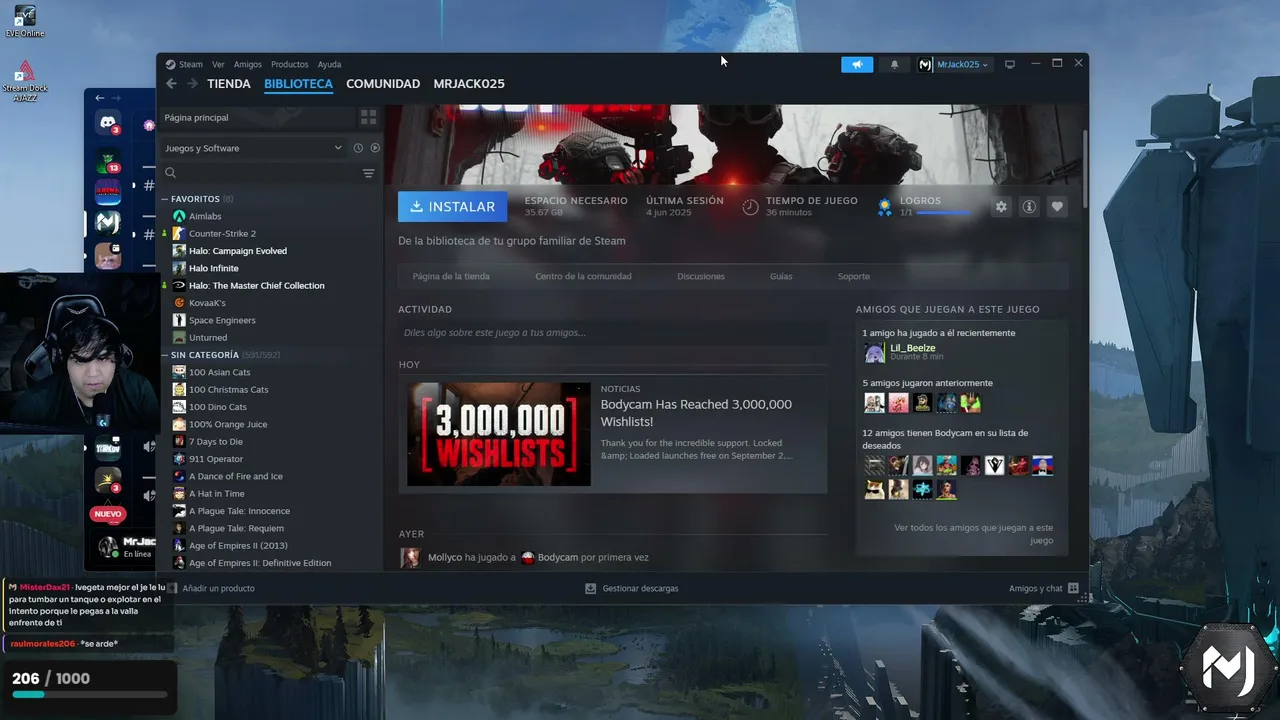Click the Gestionar descargas download icon
This screenshot has height=720, width=1280.
click(591, 588)
